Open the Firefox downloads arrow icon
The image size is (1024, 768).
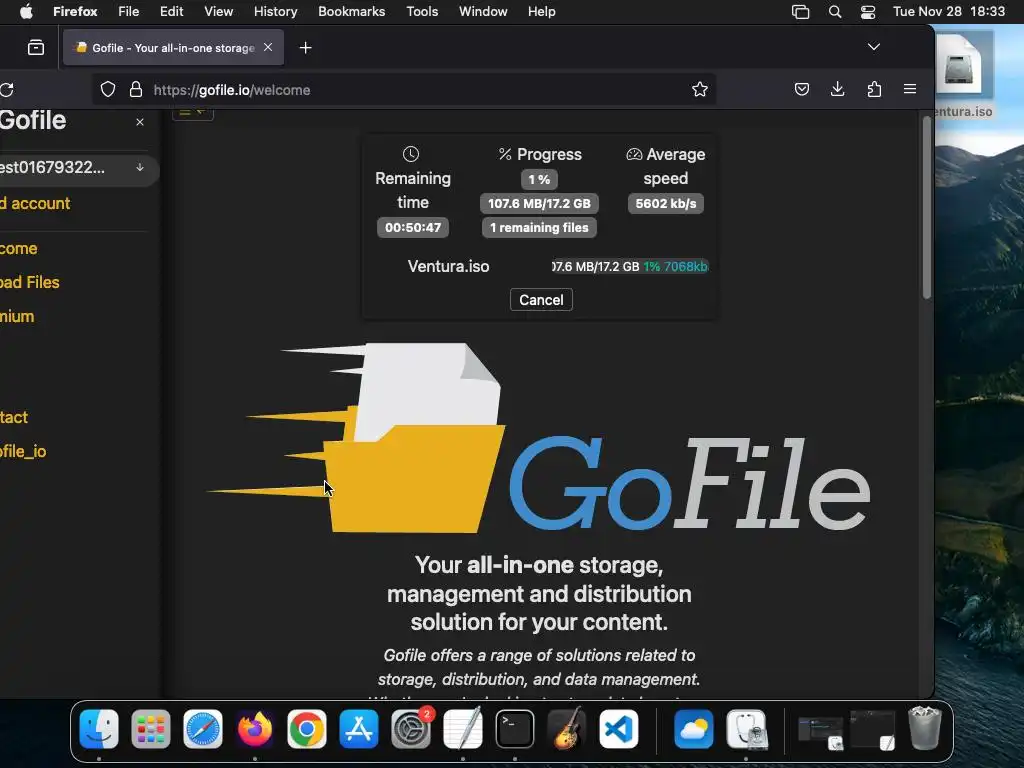(837, 89)
